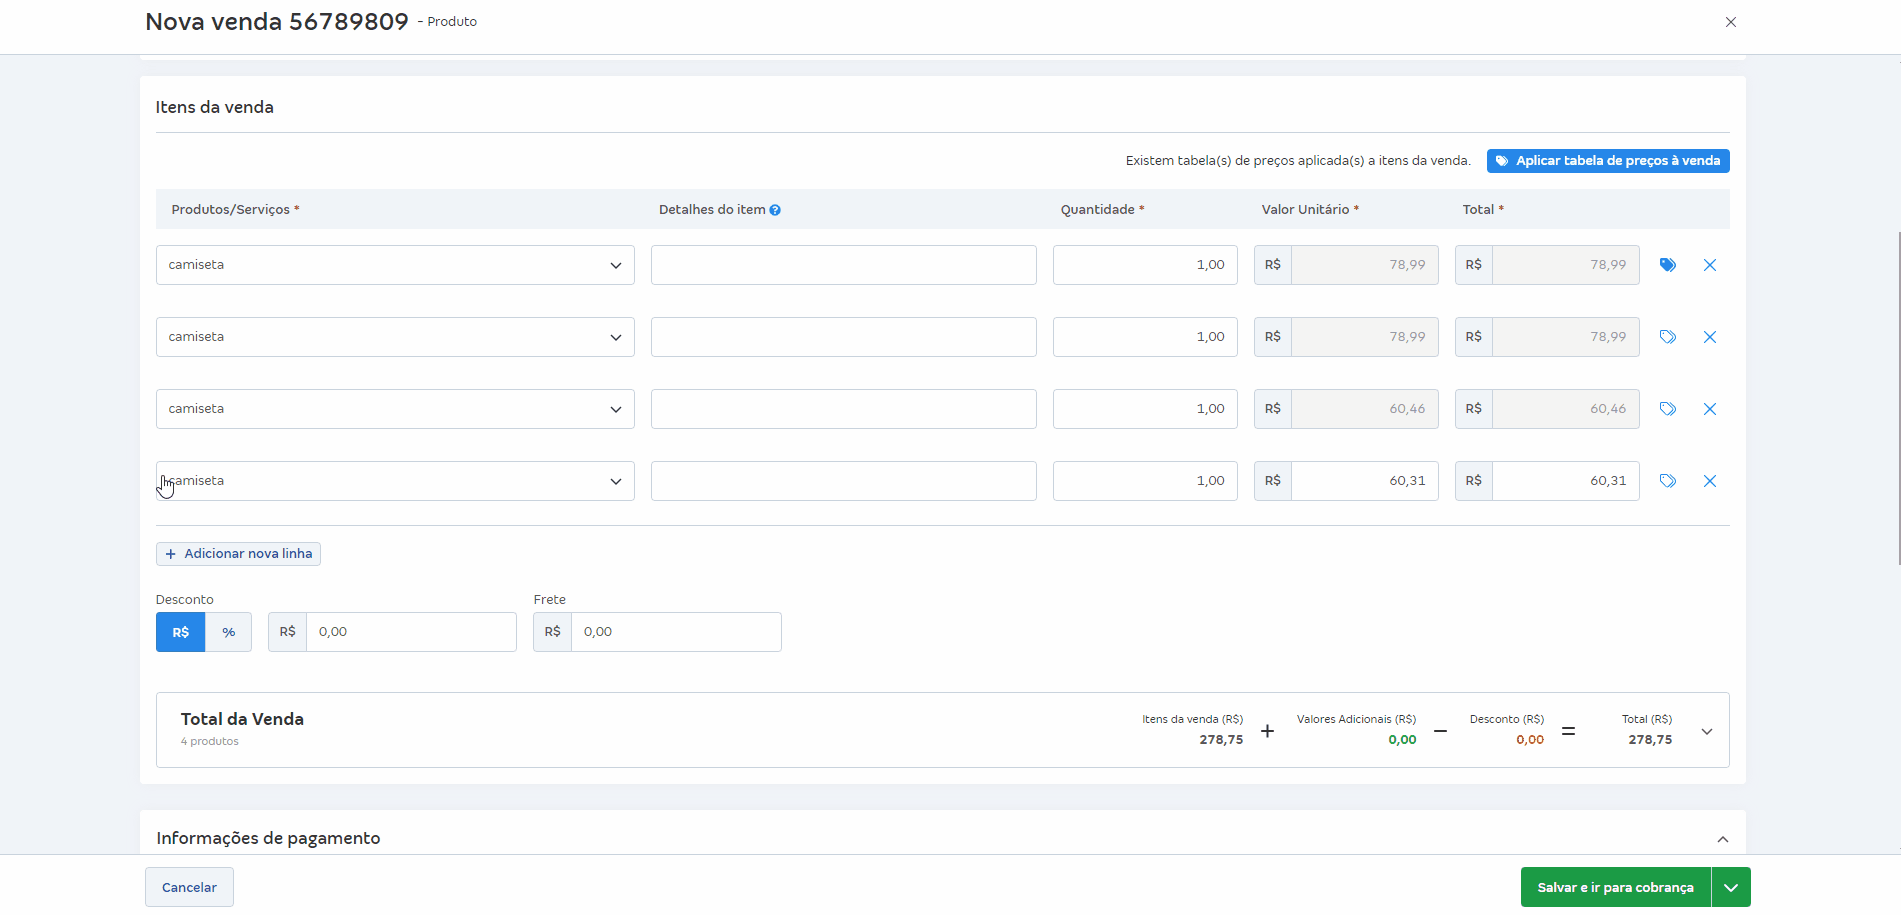
Task: Open product dropdown on 60,46 row
Action: pyautogui.click(x=395, y=409)
